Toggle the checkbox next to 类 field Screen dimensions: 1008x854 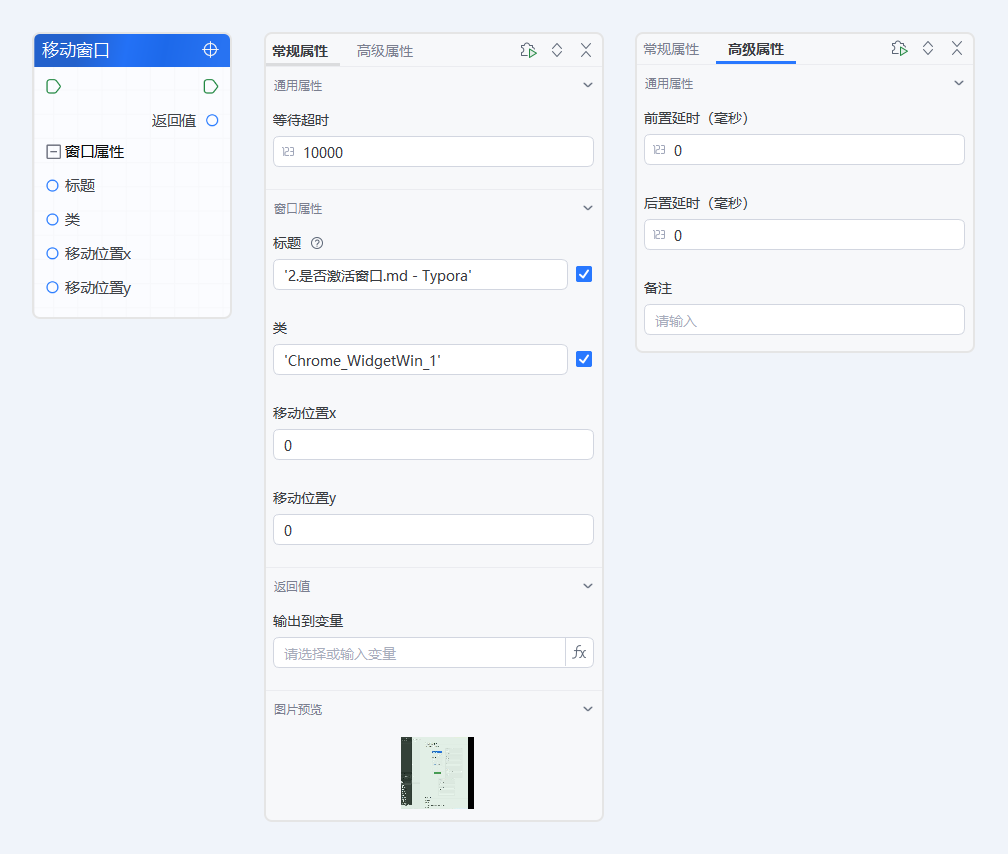(x=583, y=358)
